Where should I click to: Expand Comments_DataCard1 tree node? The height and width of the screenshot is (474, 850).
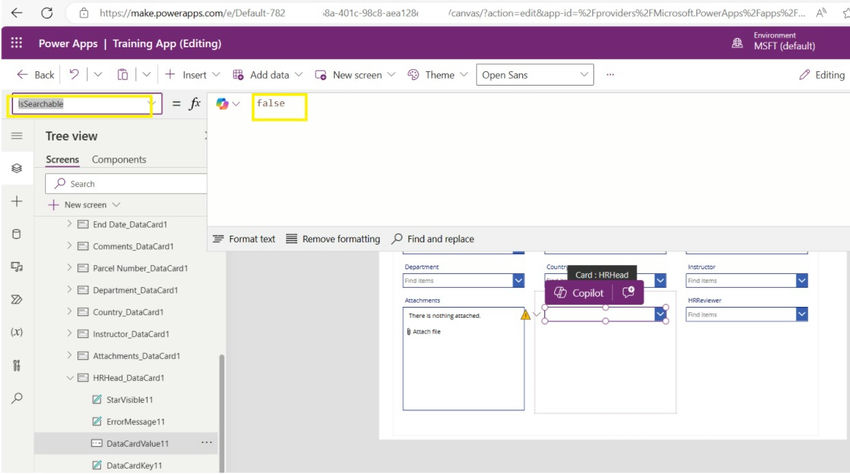[69, 246]
